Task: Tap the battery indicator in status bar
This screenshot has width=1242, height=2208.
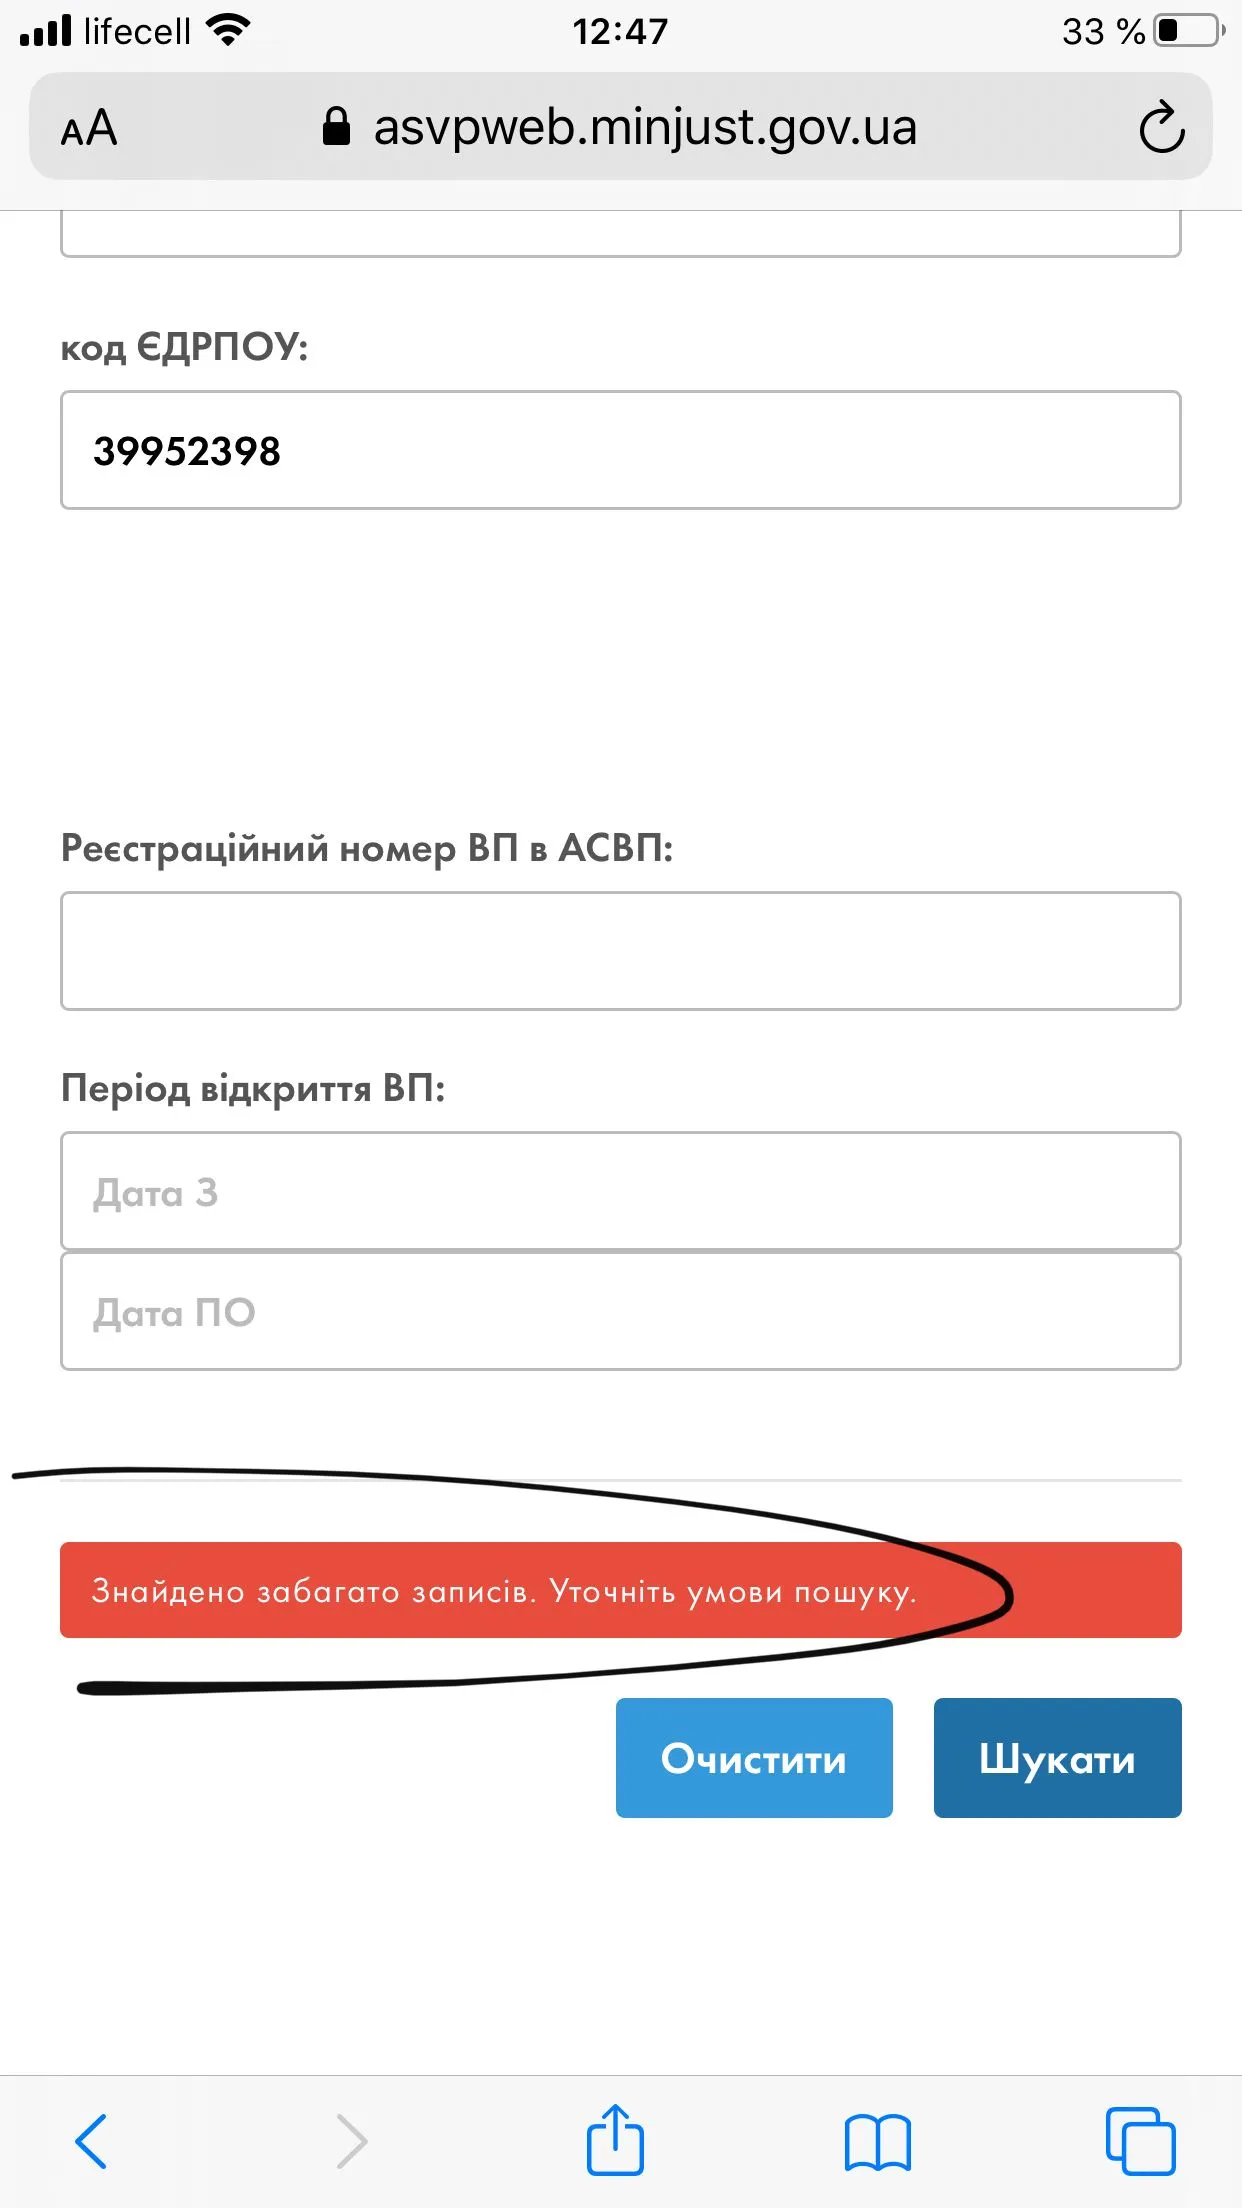Action: [1188, 31]
